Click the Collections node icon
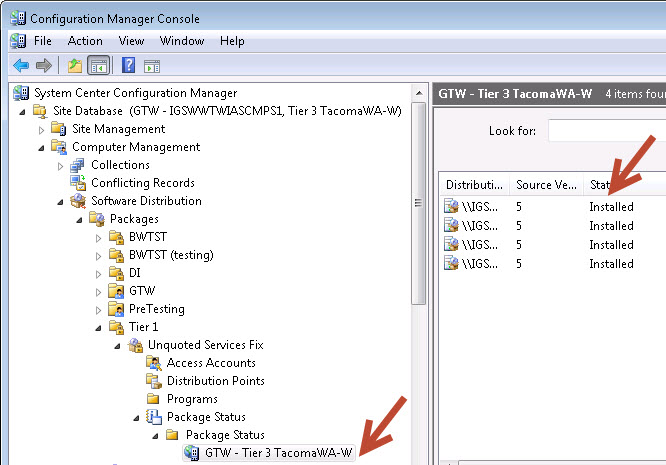This screenshot has width=666, height=465. [77, 165]
